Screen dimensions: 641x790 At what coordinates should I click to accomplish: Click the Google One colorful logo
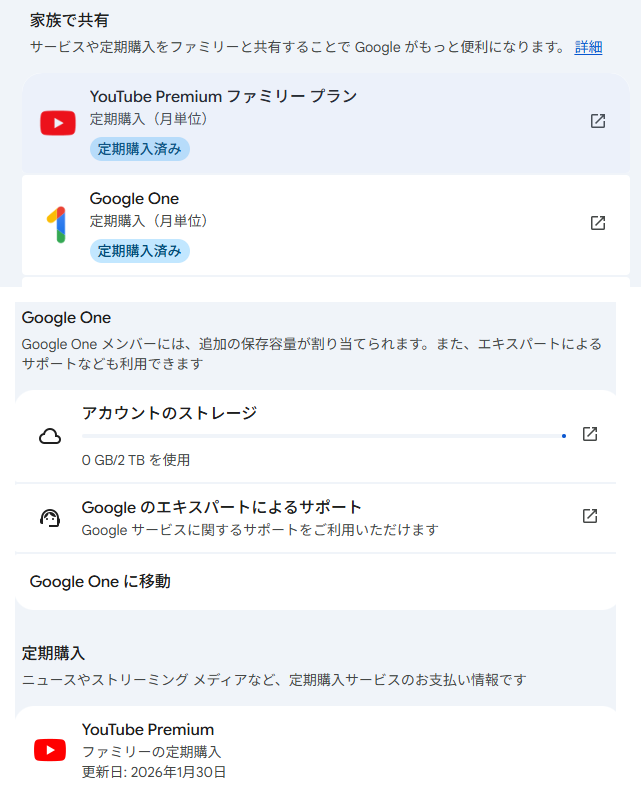click(x=57, y=224)
